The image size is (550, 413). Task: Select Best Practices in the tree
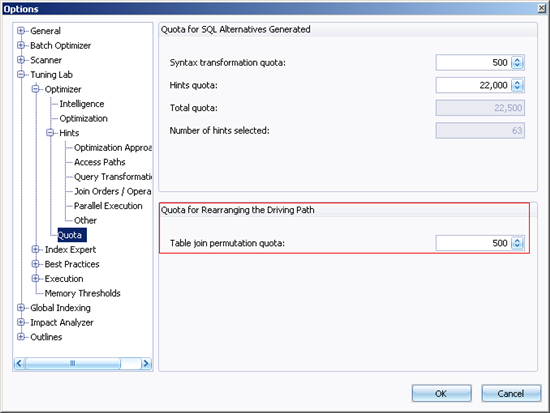(x=72, y=264)
